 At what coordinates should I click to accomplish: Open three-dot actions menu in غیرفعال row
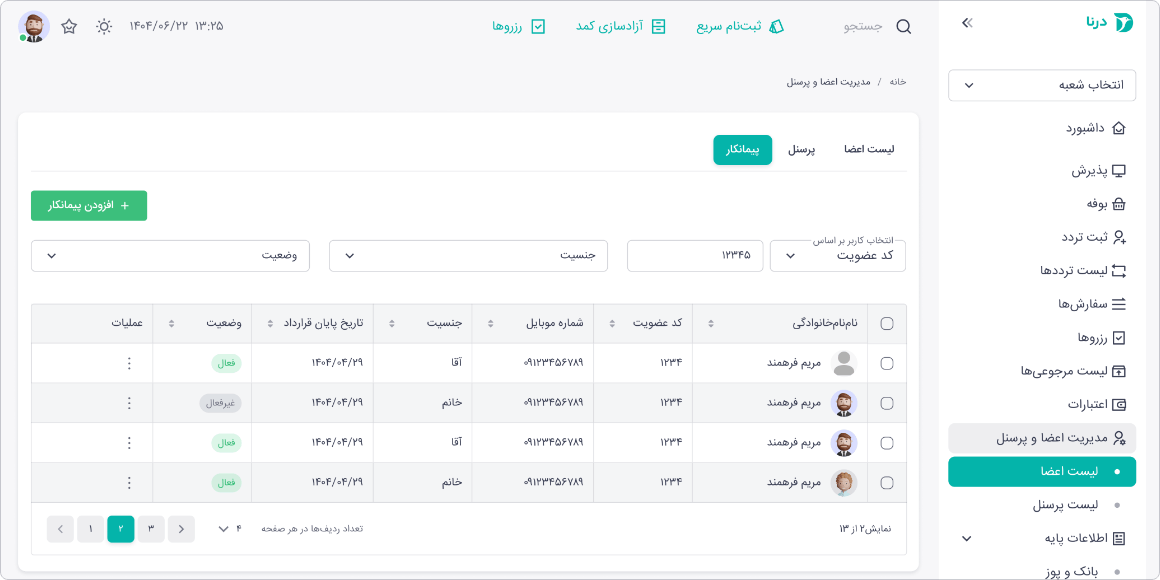point(129,403)
